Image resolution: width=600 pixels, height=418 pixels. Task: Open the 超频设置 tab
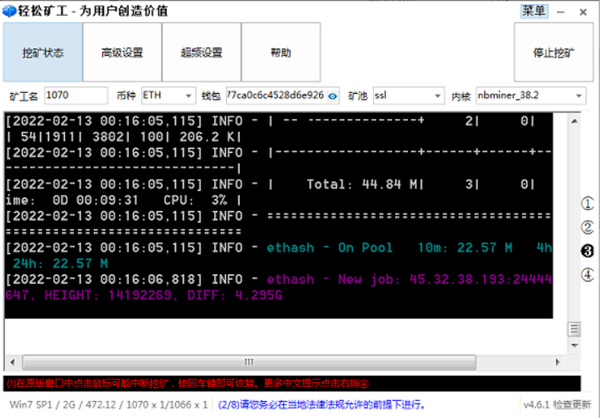pos(201,52)
